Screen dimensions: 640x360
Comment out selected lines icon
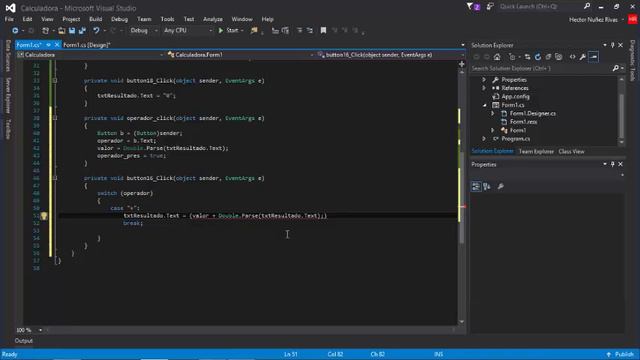tap(300, 31)
